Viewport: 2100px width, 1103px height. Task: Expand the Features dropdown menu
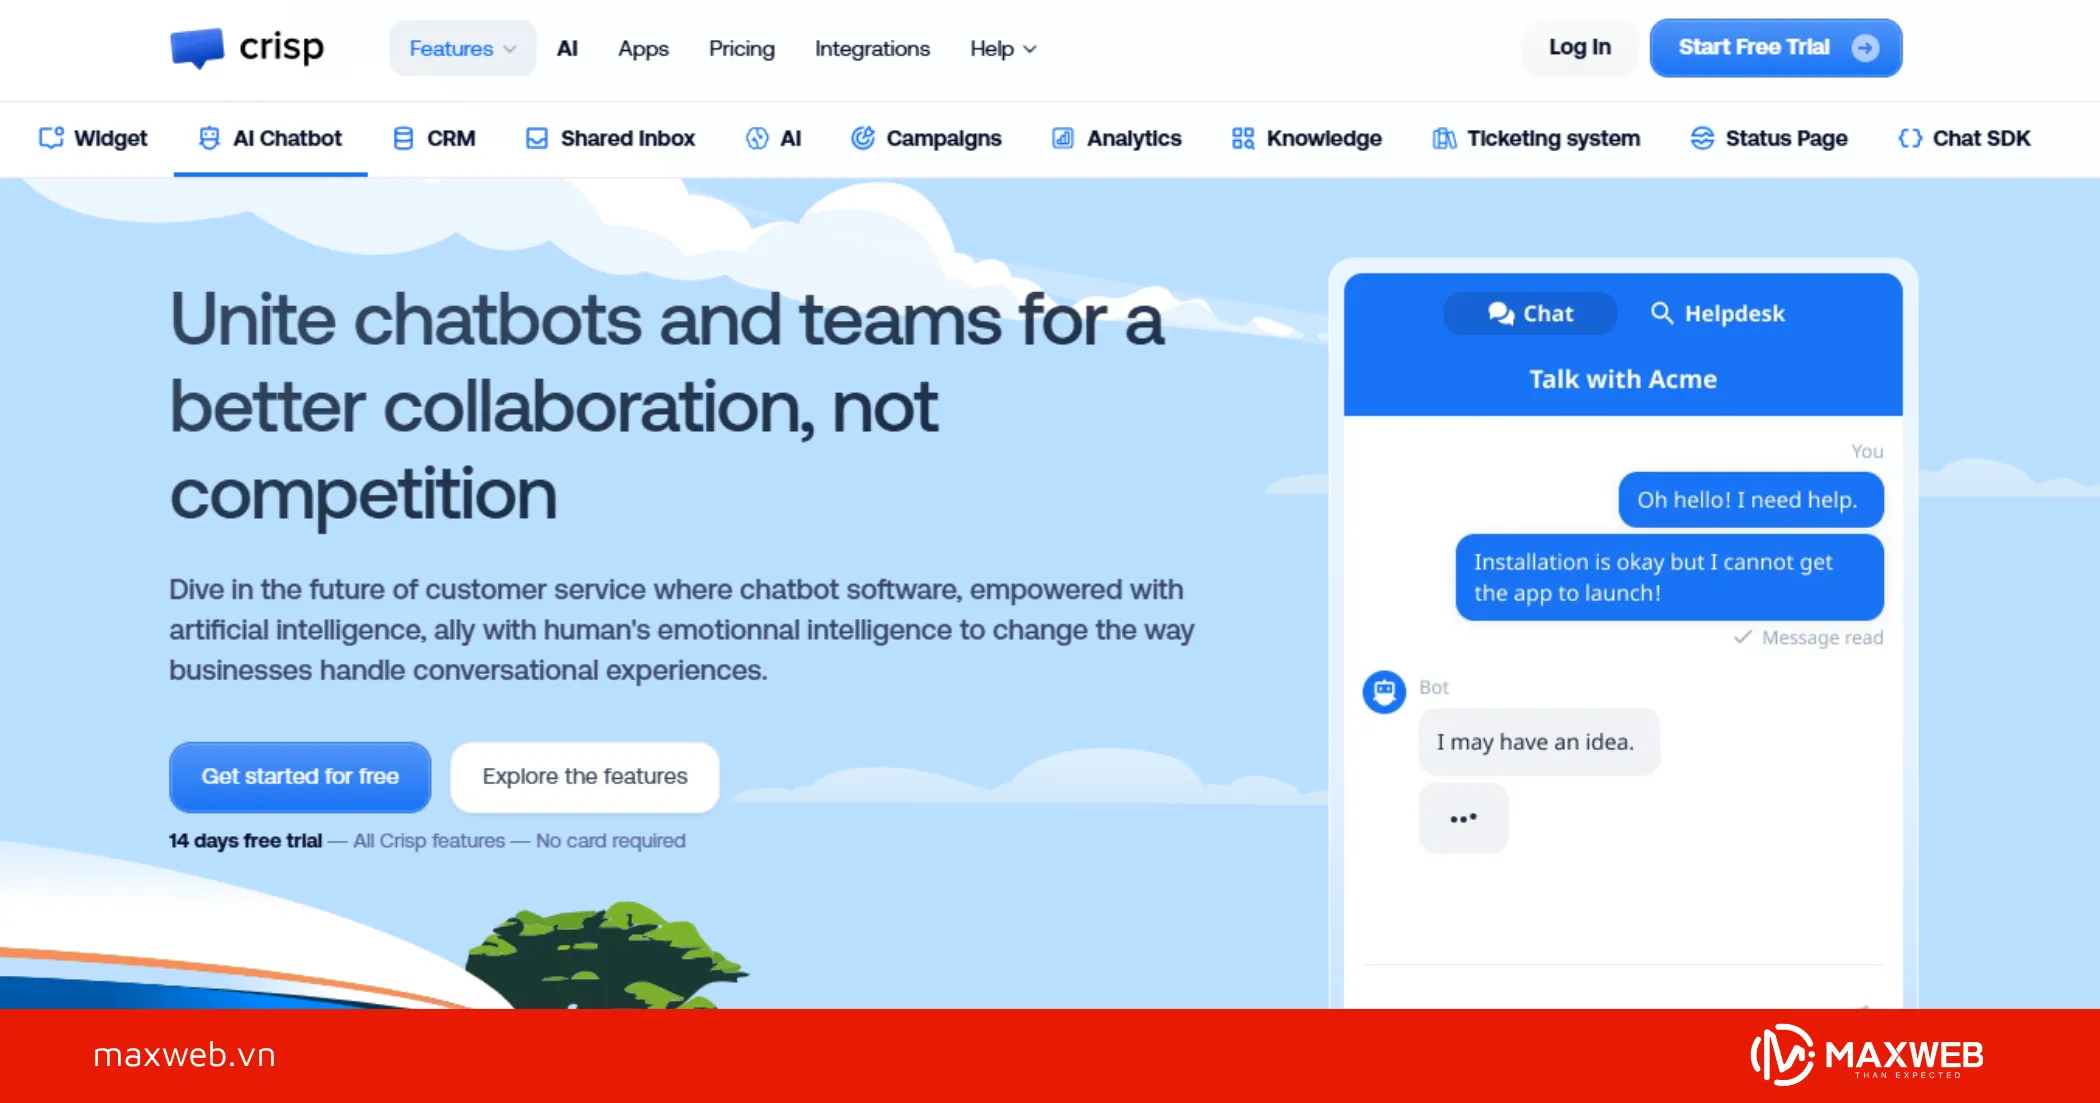(x=461, y=48)
